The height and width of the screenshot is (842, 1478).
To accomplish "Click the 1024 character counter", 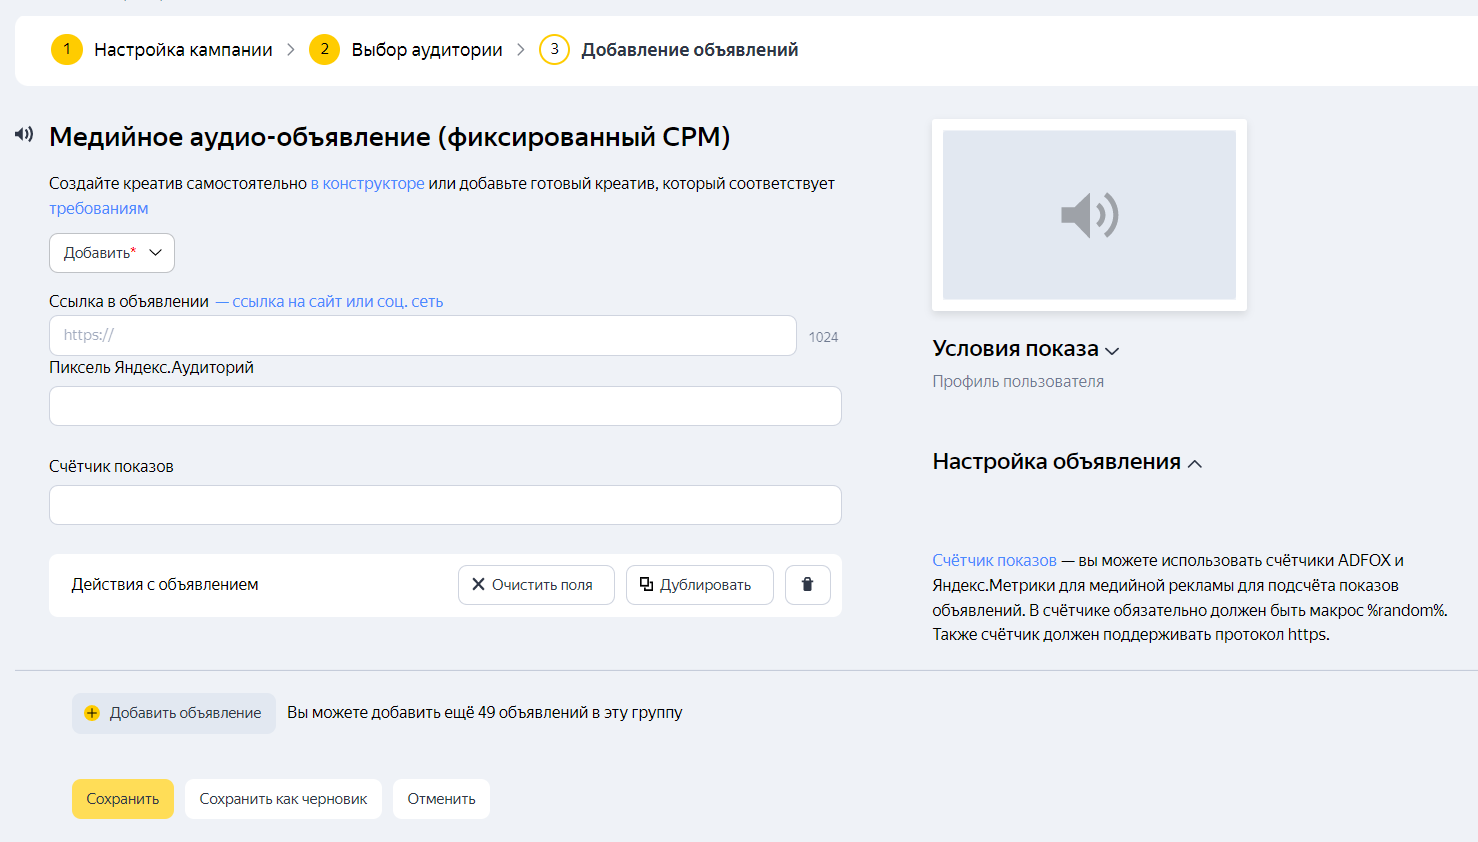I will point(823,337).
